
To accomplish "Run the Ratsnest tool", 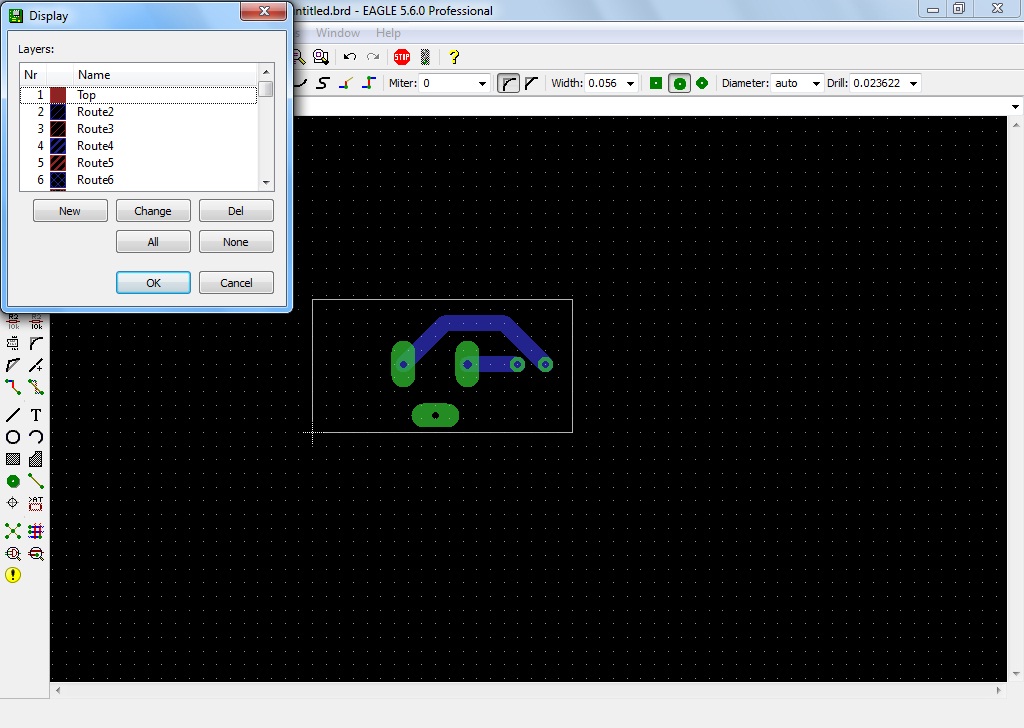I will pyautogui.click(x=13, y=531).
